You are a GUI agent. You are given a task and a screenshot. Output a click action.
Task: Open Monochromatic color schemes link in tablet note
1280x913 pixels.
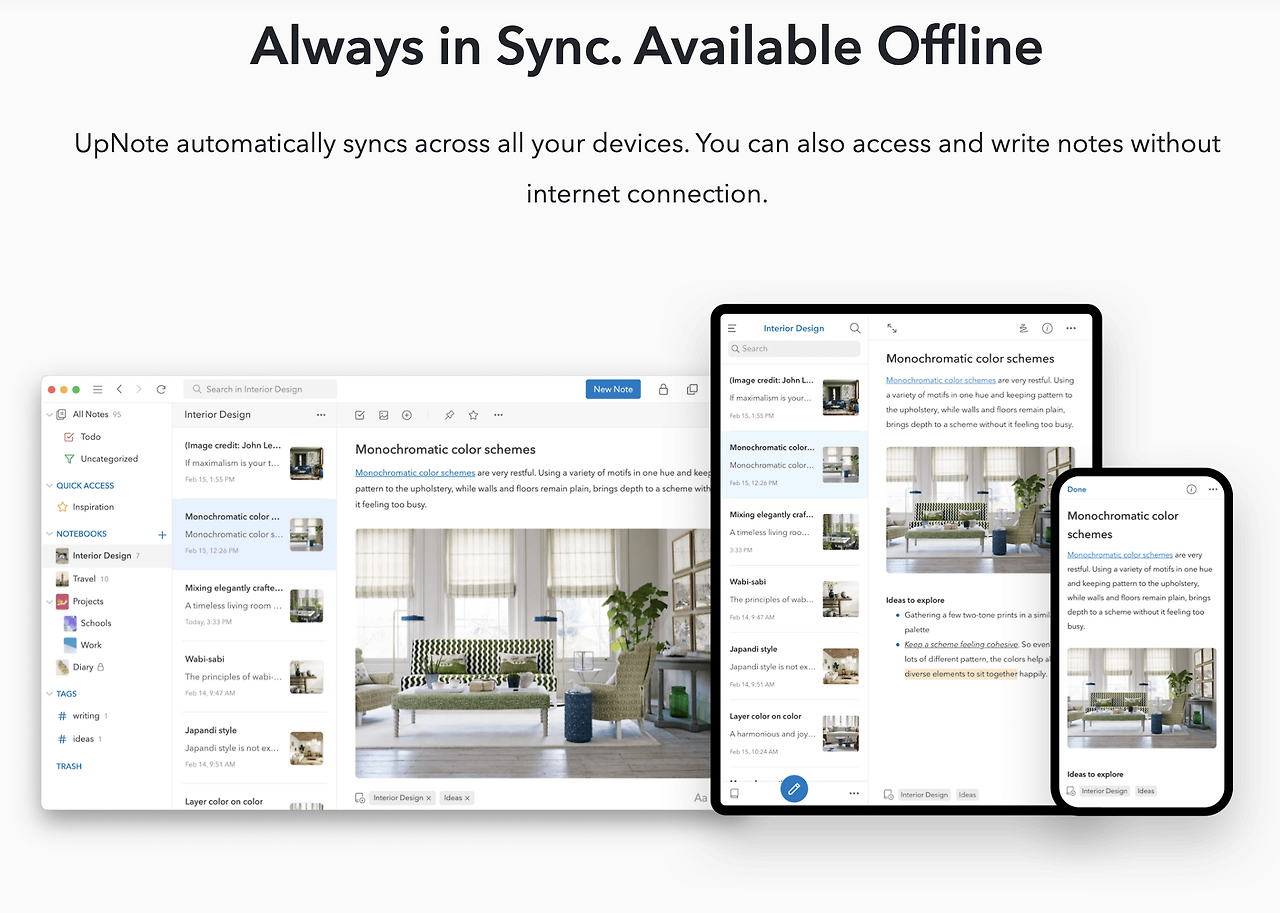click(x=941, y=380)
